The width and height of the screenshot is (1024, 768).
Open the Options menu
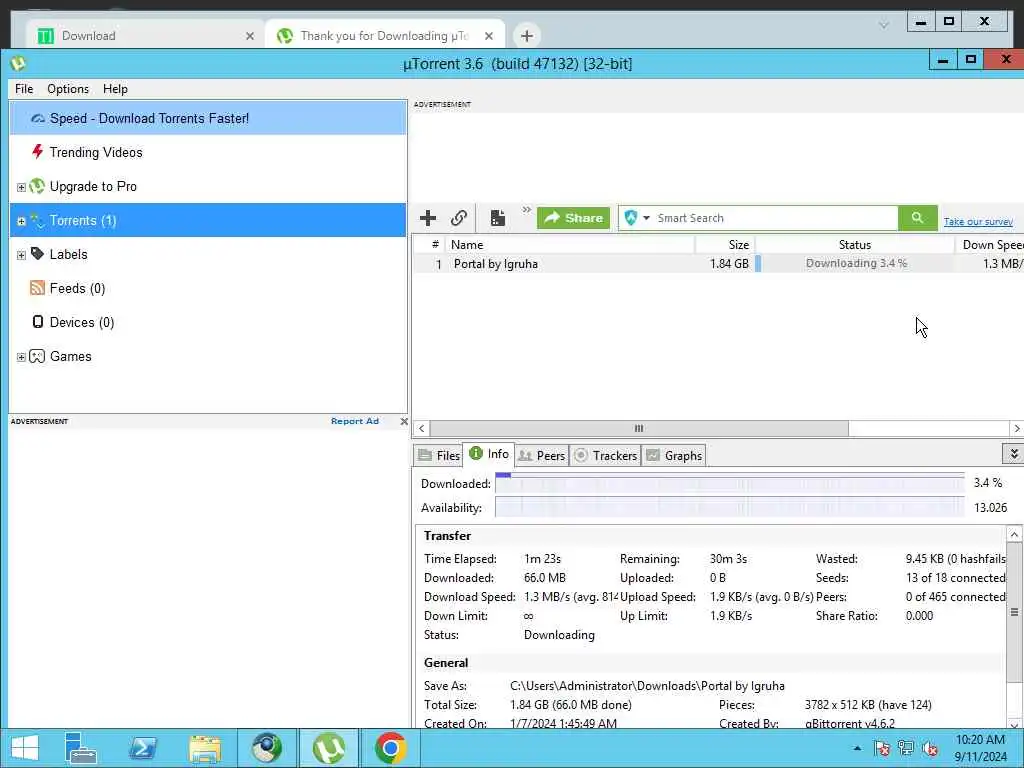(68, 89)
